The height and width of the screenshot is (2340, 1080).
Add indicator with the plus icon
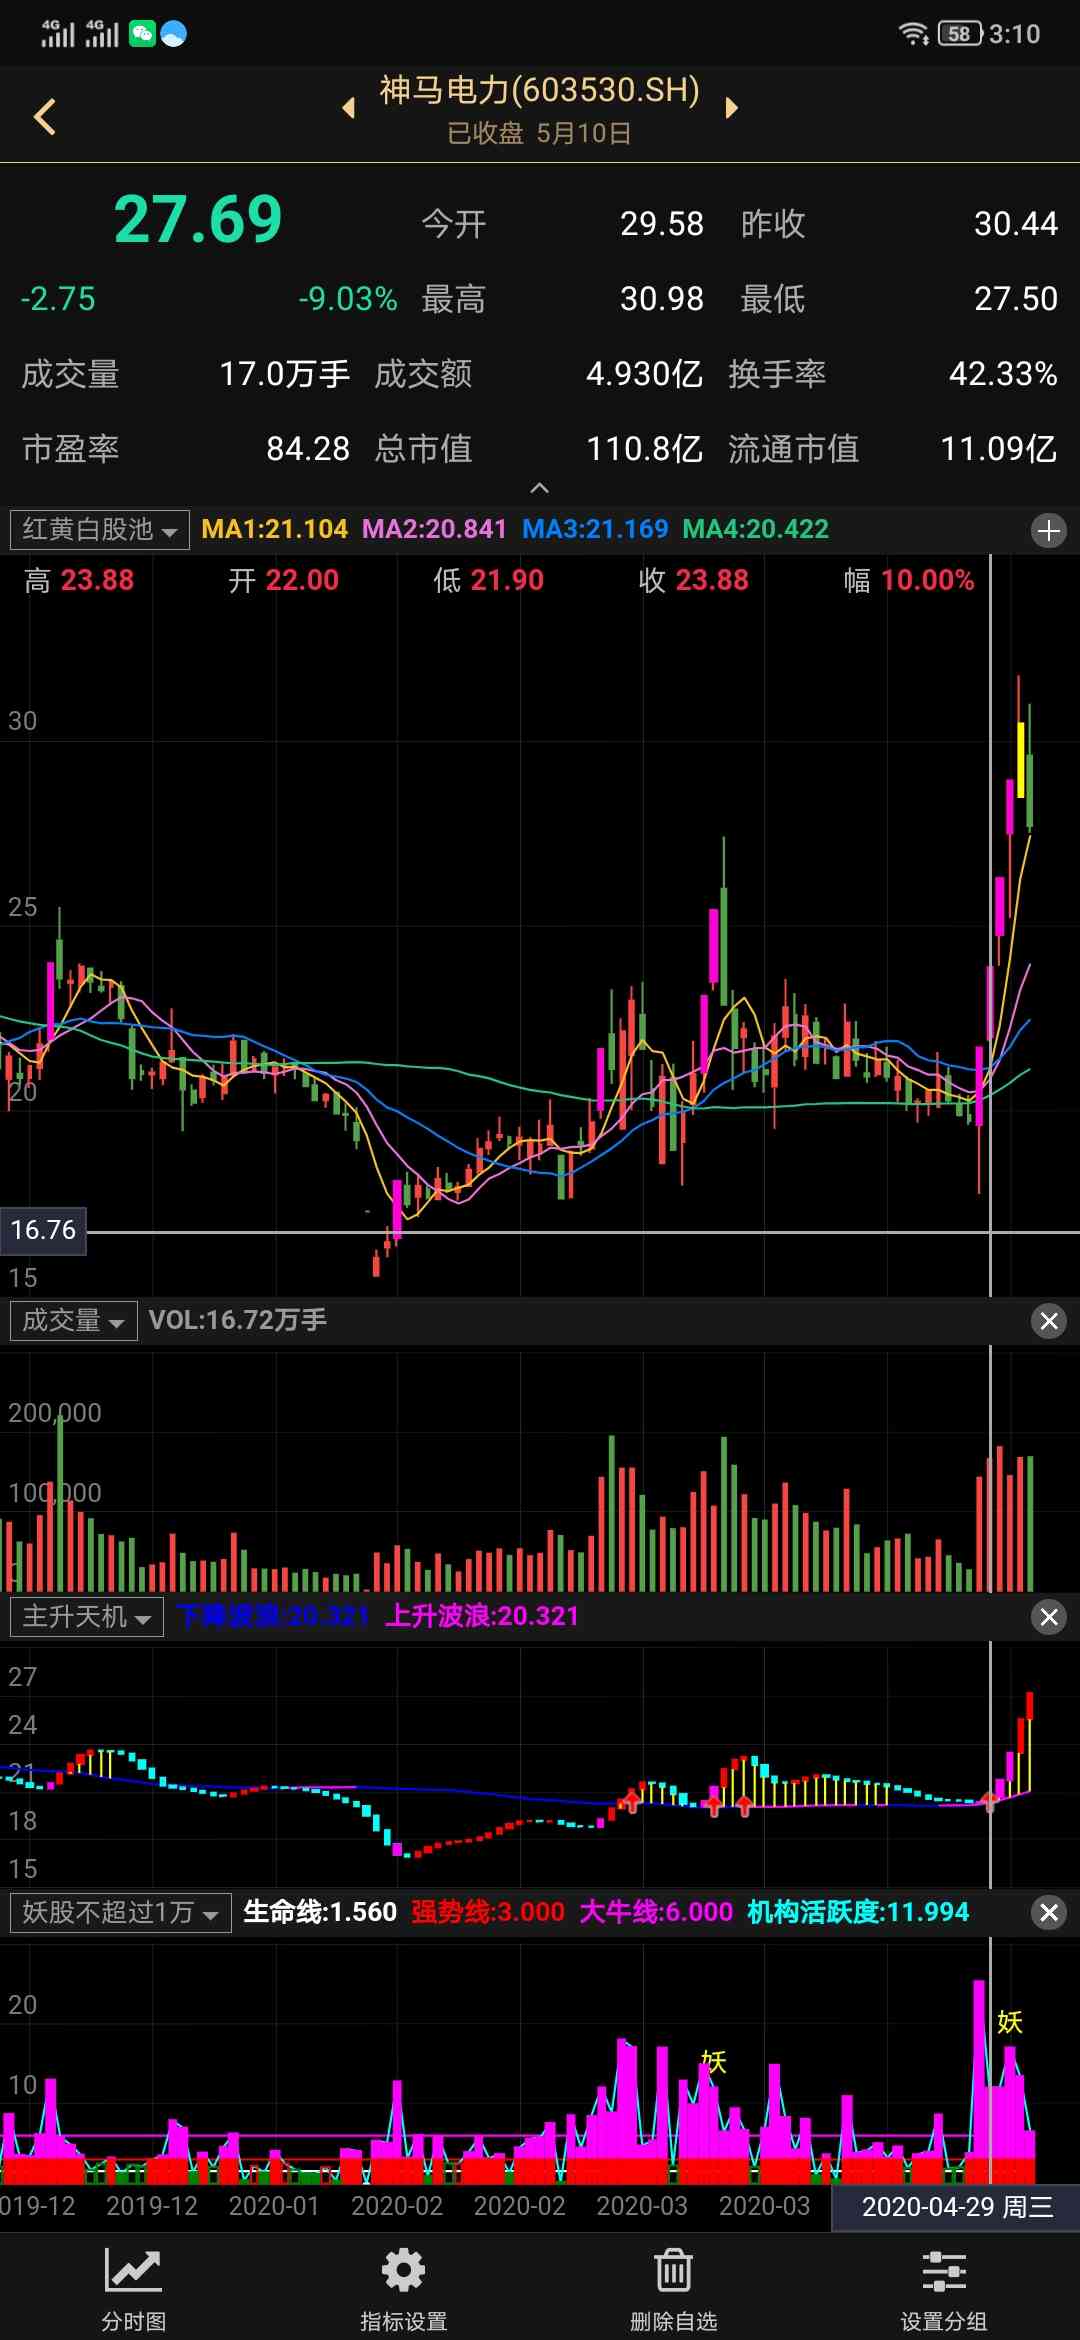pos(1048,530)
